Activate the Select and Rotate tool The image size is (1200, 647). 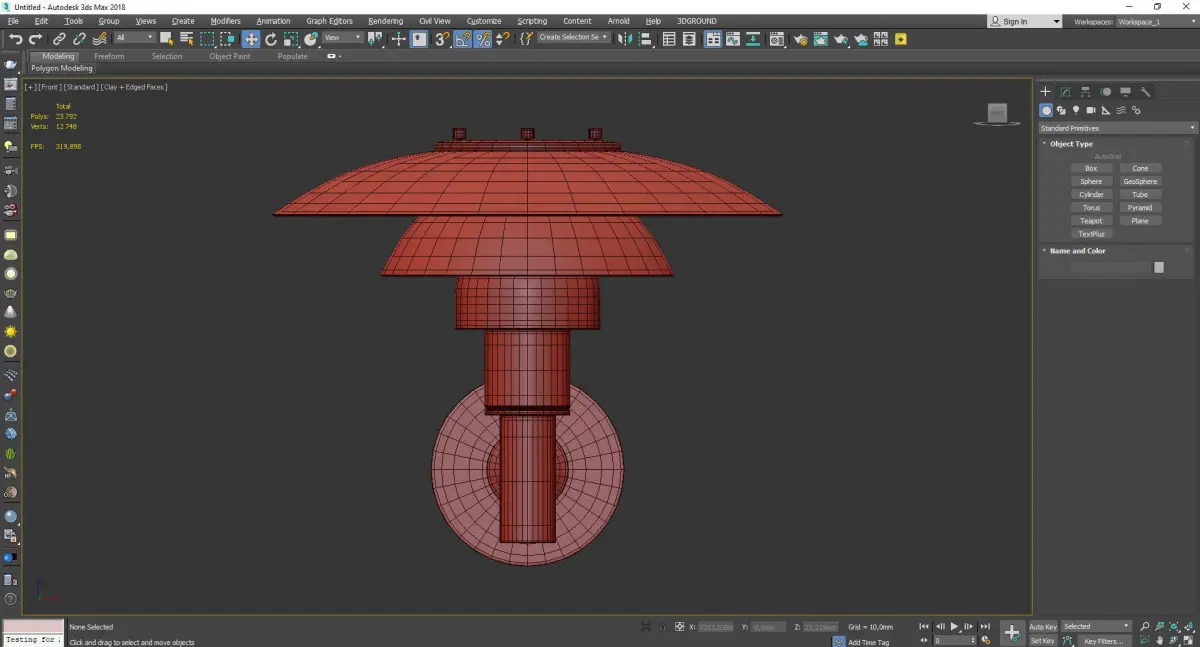pyautogui.click(x=271, y=39)
